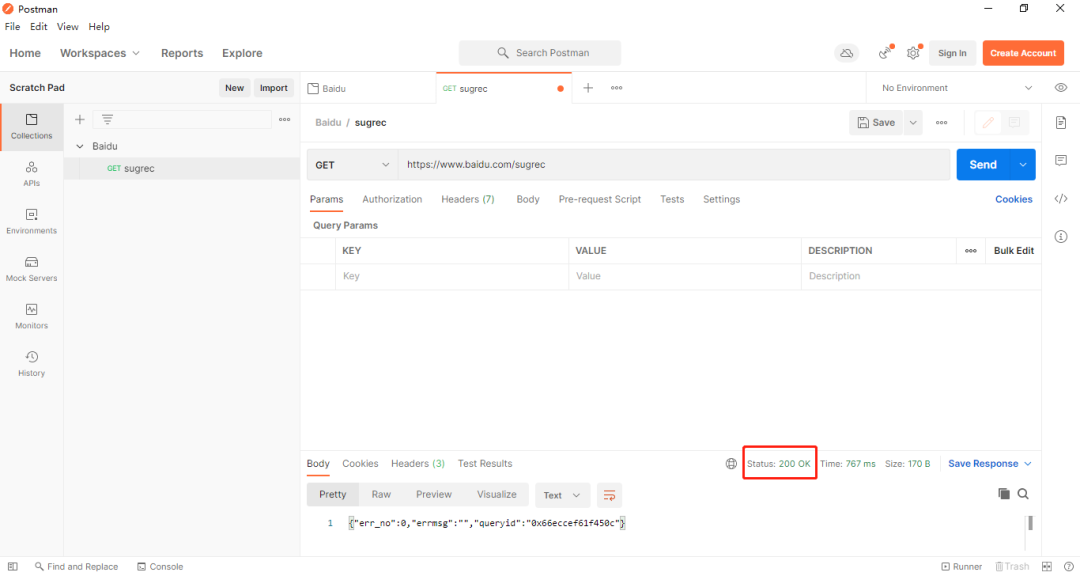The image size is (1080, 576).
Task: Switch to the request Headers (7) tab
Action: tap(468, 199)
